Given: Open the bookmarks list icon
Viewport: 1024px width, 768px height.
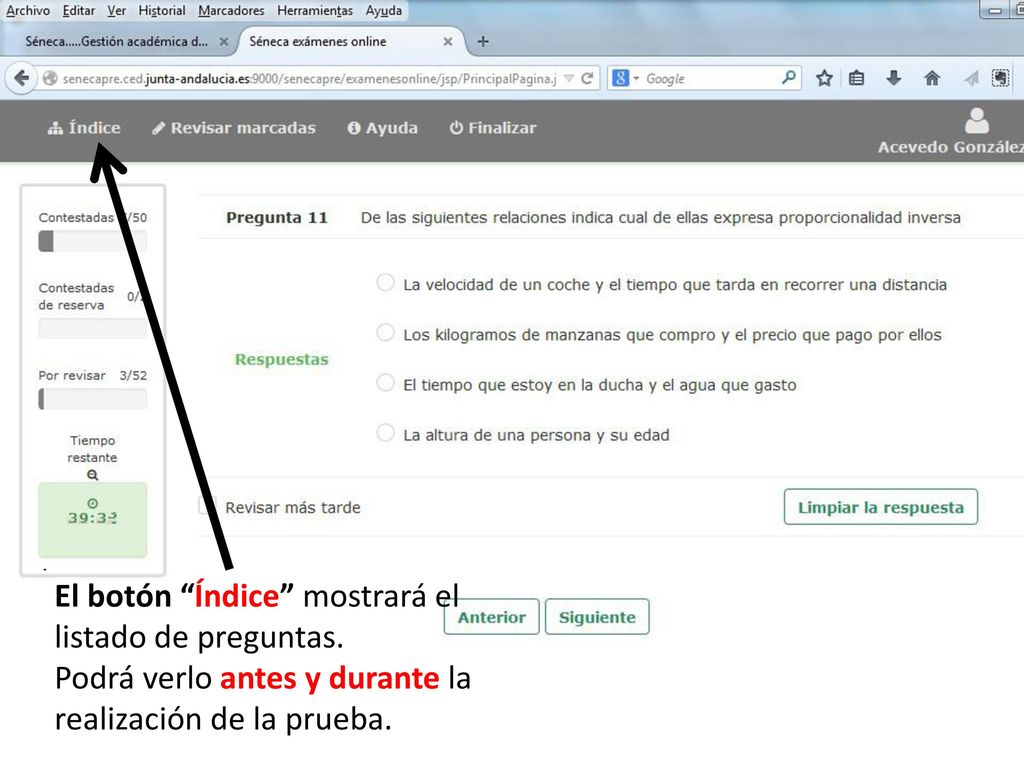Looking at the screenshot, I should click(856, 78).
